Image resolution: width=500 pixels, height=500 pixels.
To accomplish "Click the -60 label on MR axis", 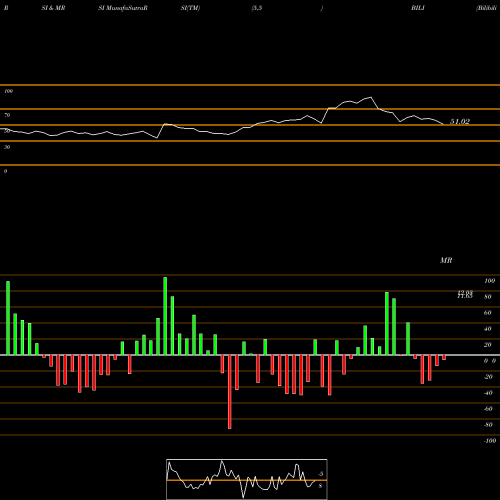I will (x=488, y=409).
